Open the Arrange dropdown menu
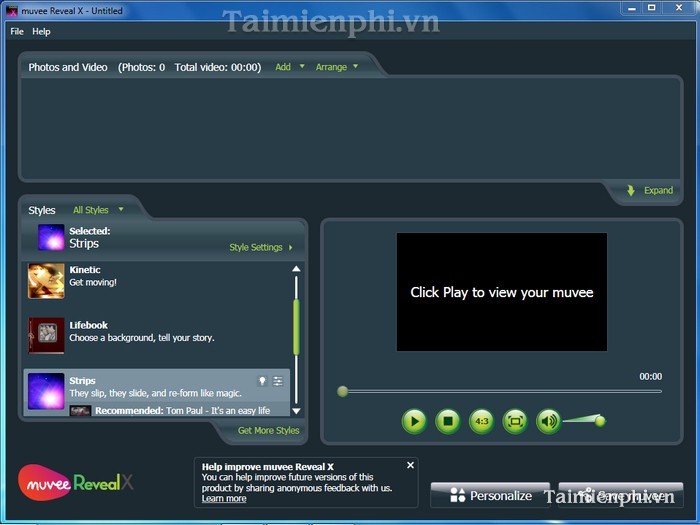This screenshot has width=700, height=525. [336, 67]
